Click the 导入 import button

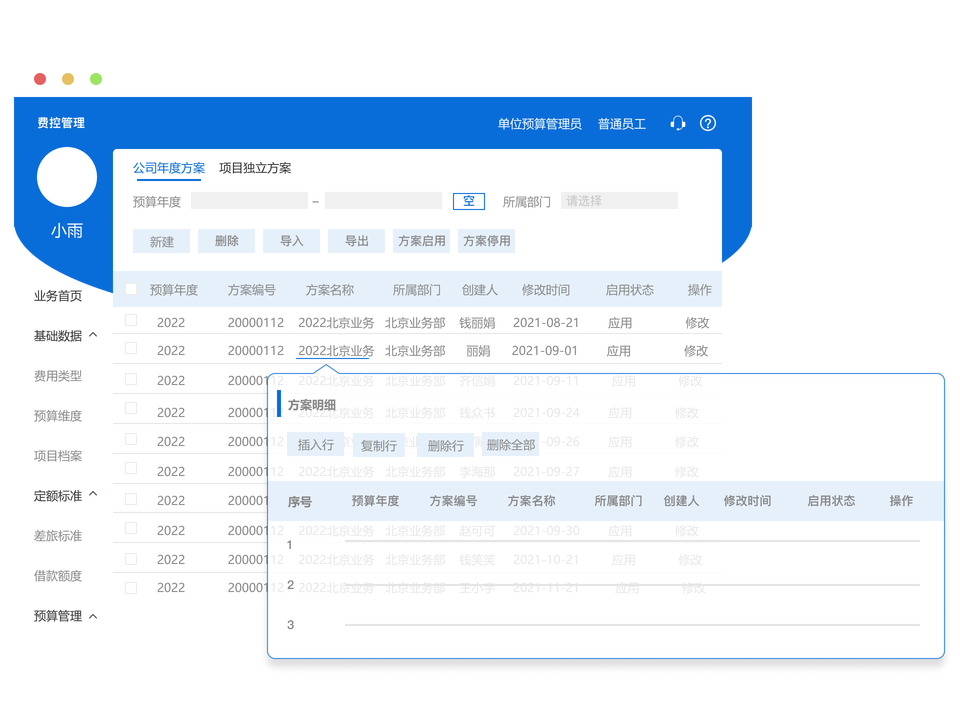pos(291,240)
